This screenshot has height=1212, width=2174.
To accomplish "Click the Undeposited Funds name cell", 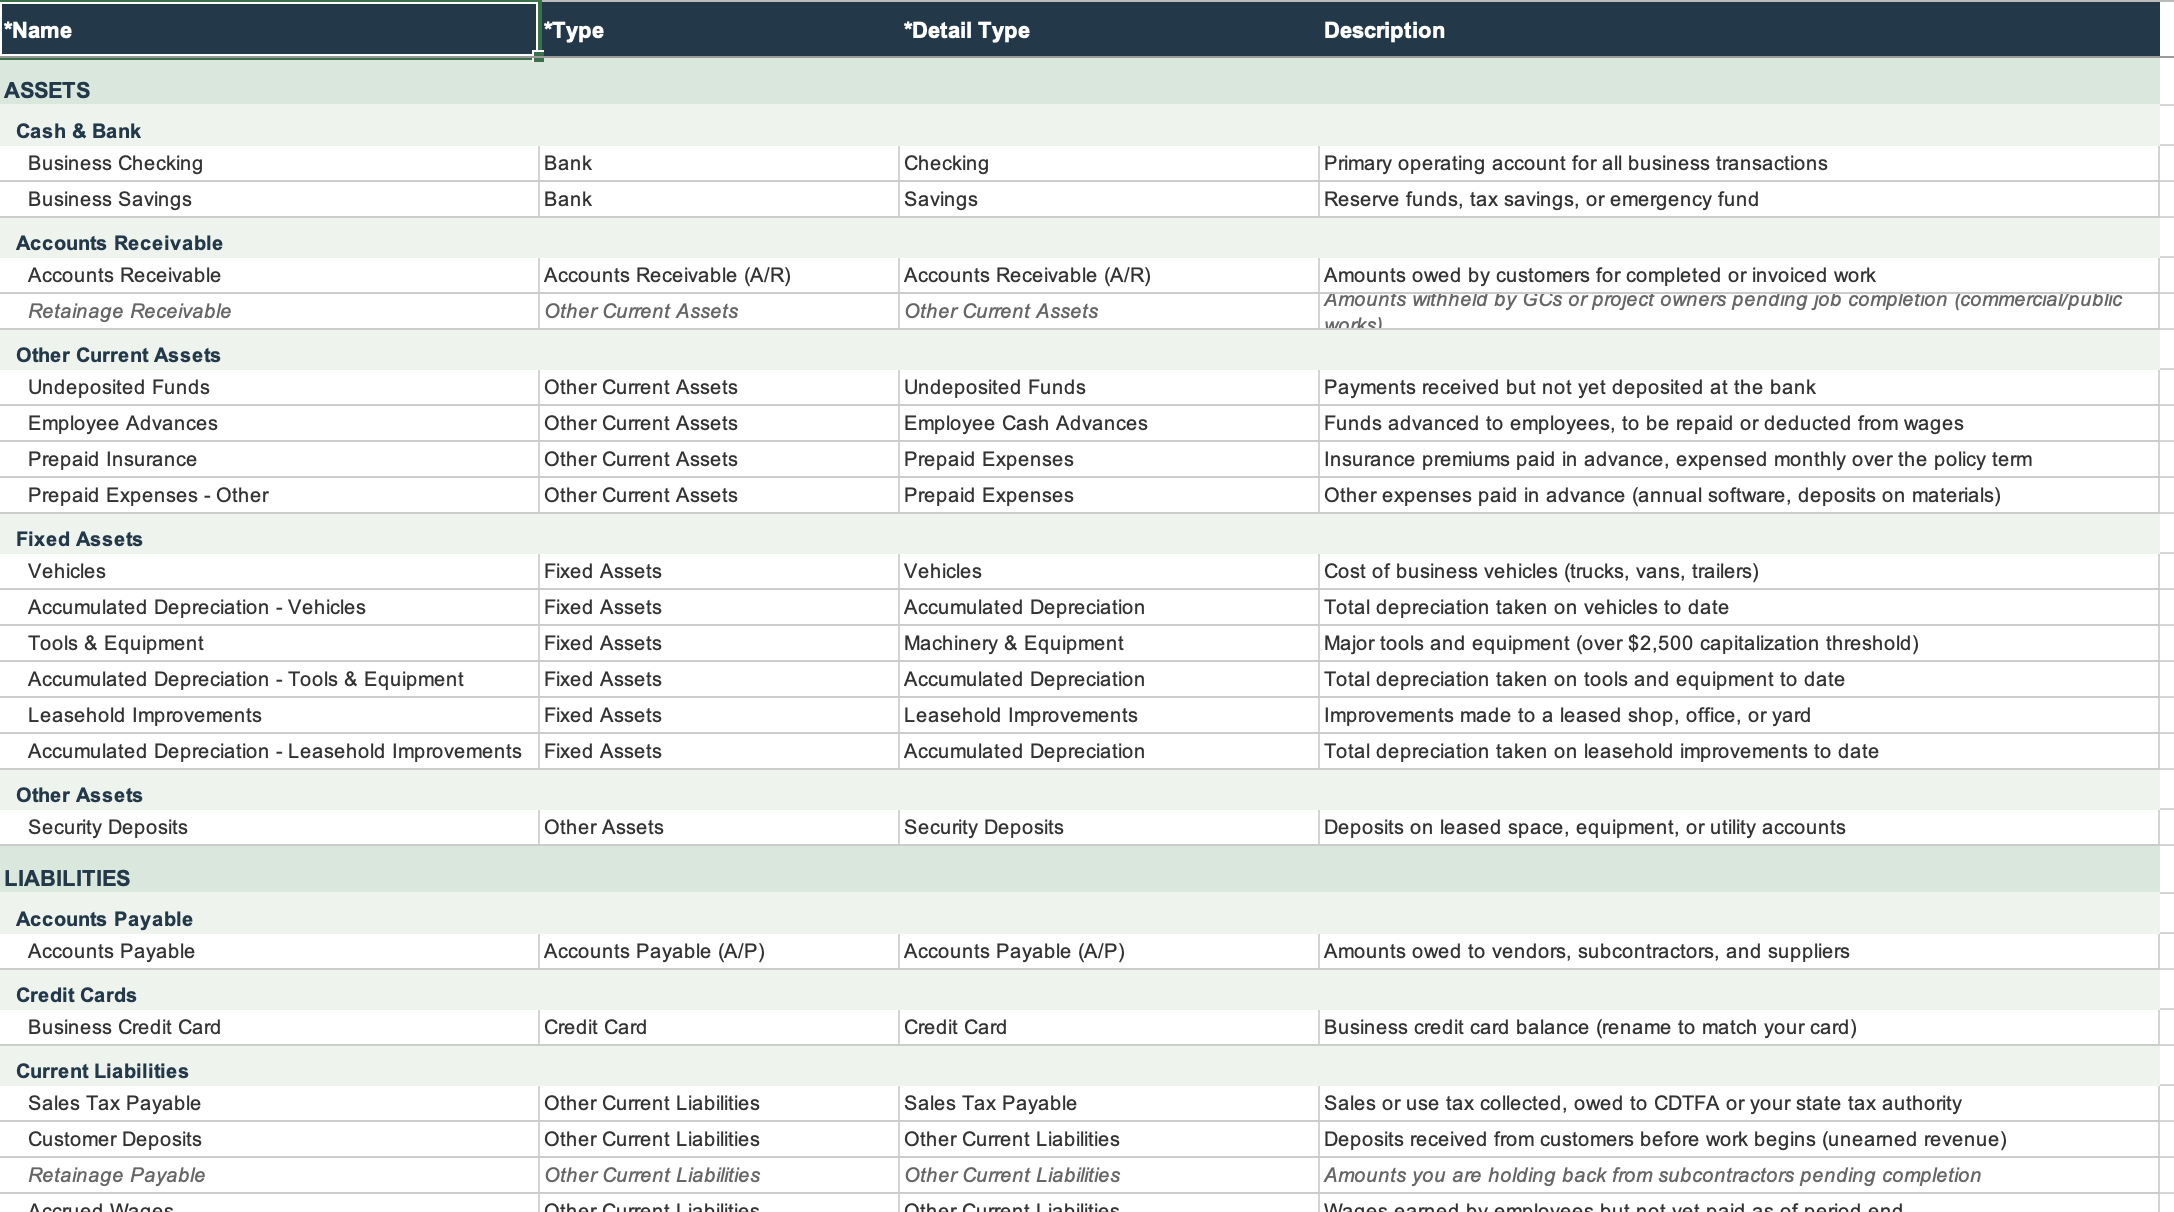I will pos(269,387).
